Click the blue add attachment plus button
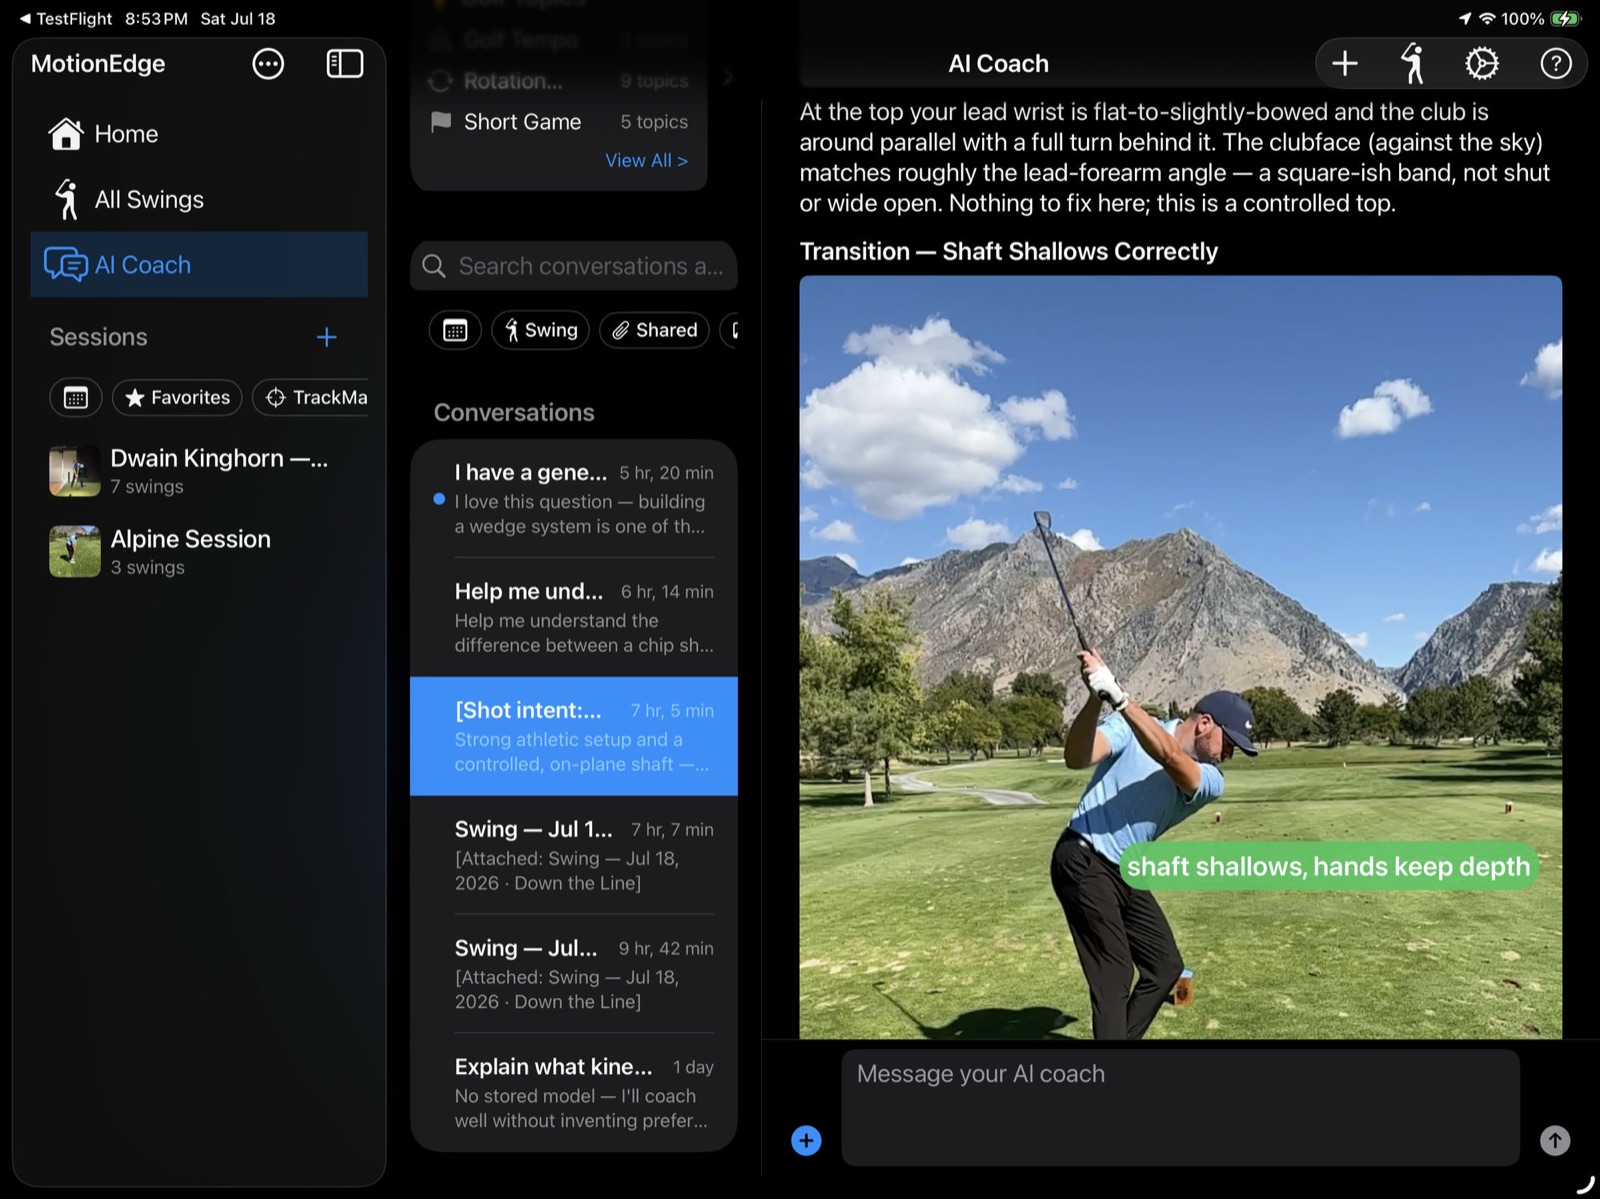 806,1140
